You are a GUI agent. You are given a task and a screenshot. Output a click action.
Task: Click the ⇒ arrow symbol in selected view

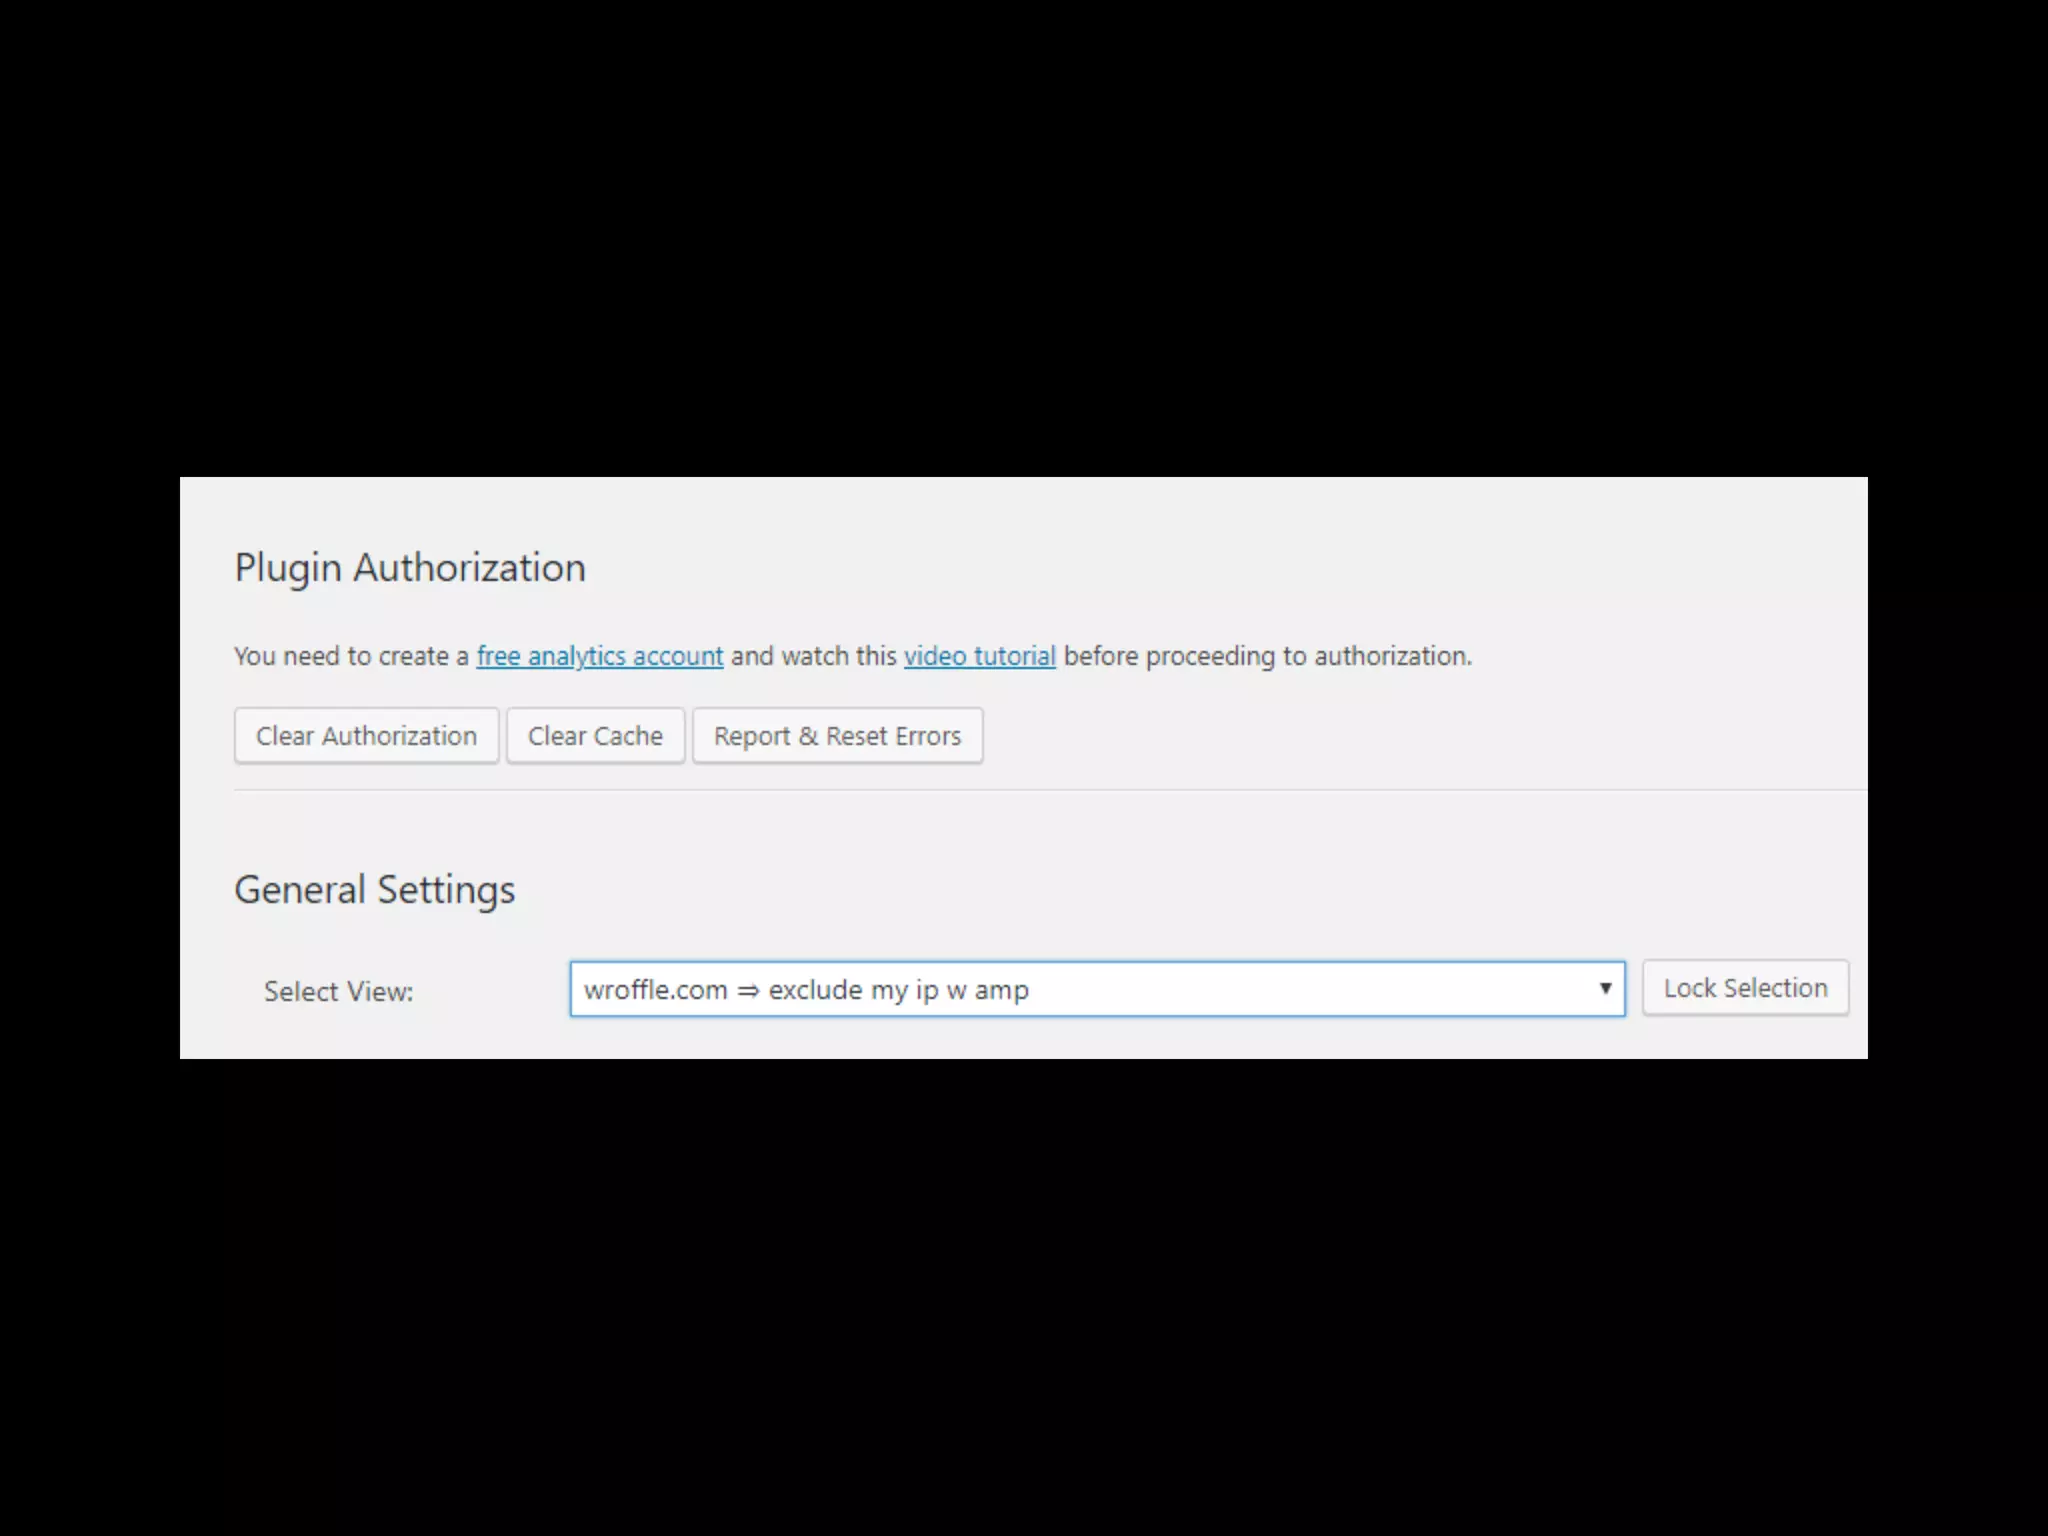[748, 990]
